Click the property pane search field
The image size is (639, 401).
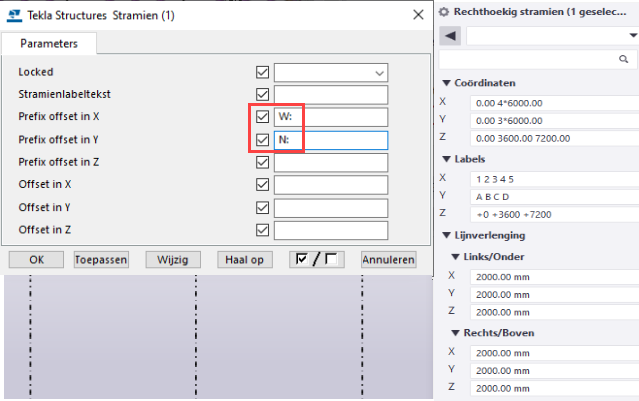click(538, 59)
